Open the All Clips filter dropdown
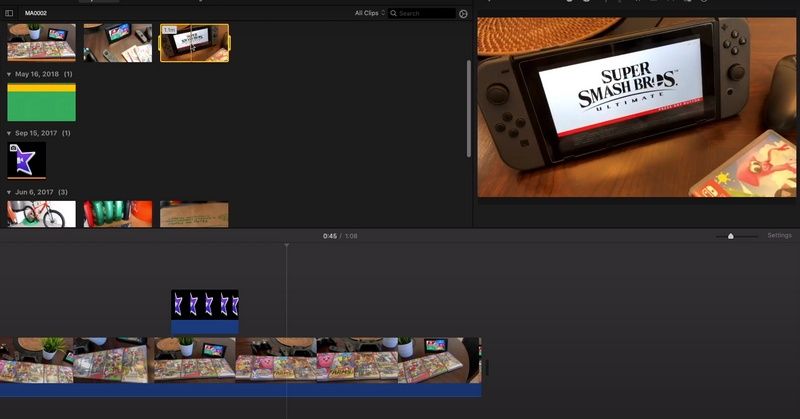This screenshot has width=800, height=419. coord(370,13)
